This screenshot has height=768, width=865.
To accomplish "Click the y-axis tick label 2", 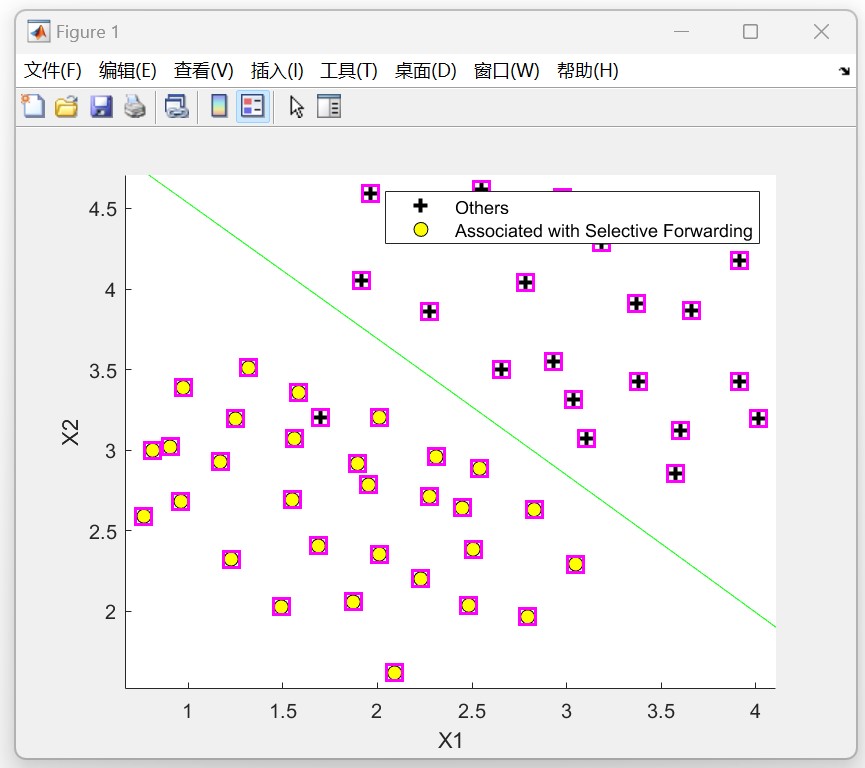I will tap(110, 612).
